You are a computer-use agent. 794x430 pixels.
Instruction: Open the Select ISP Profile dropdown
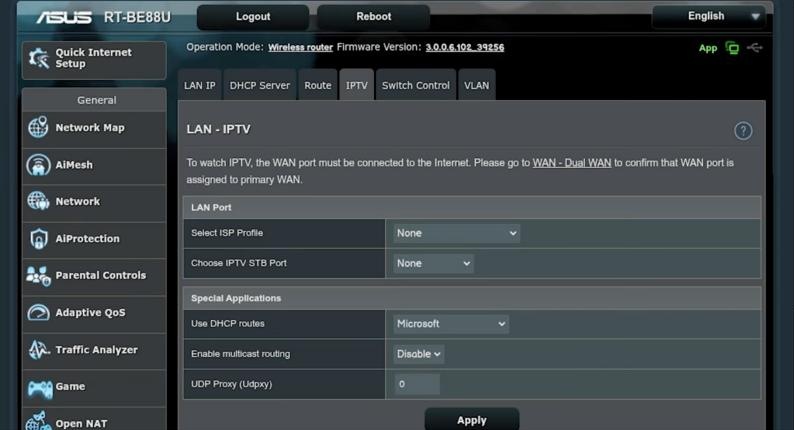456,233
